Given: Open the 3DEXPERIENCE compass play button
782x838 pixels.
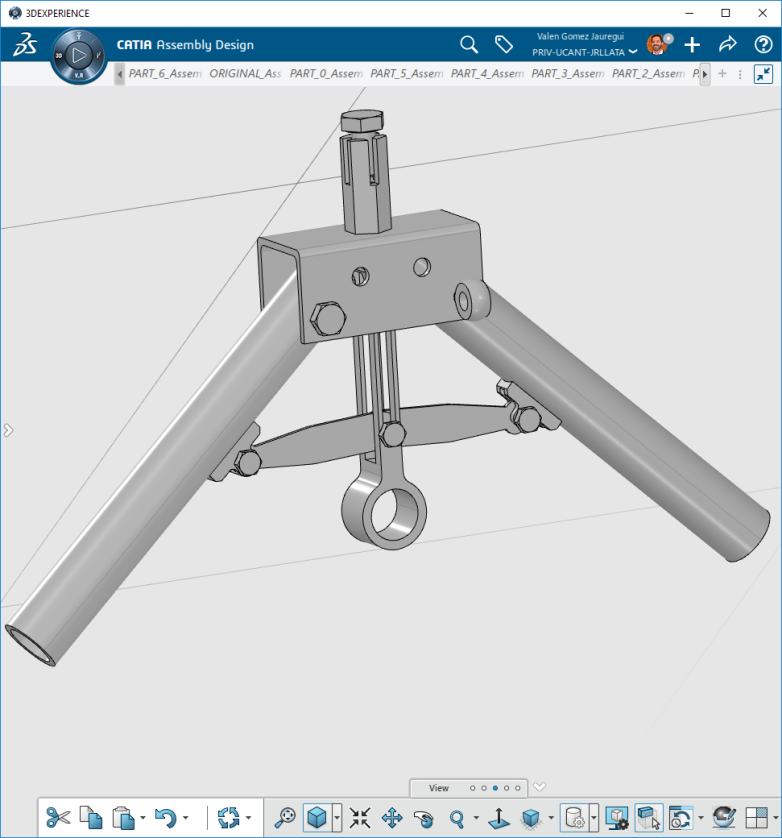Looking at the screenshot, I should pyautogui.click(x=79, y=55).
